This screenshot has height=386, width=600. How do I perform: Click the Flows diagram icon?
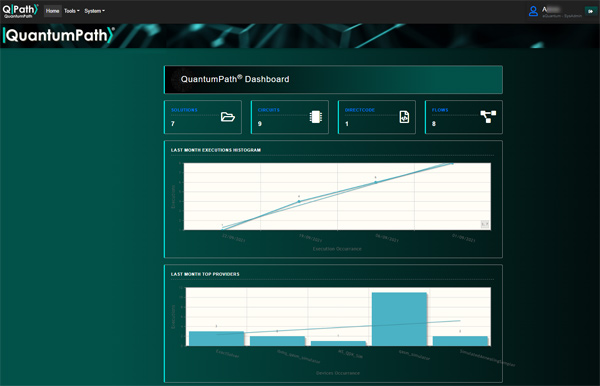coord(488,117)
